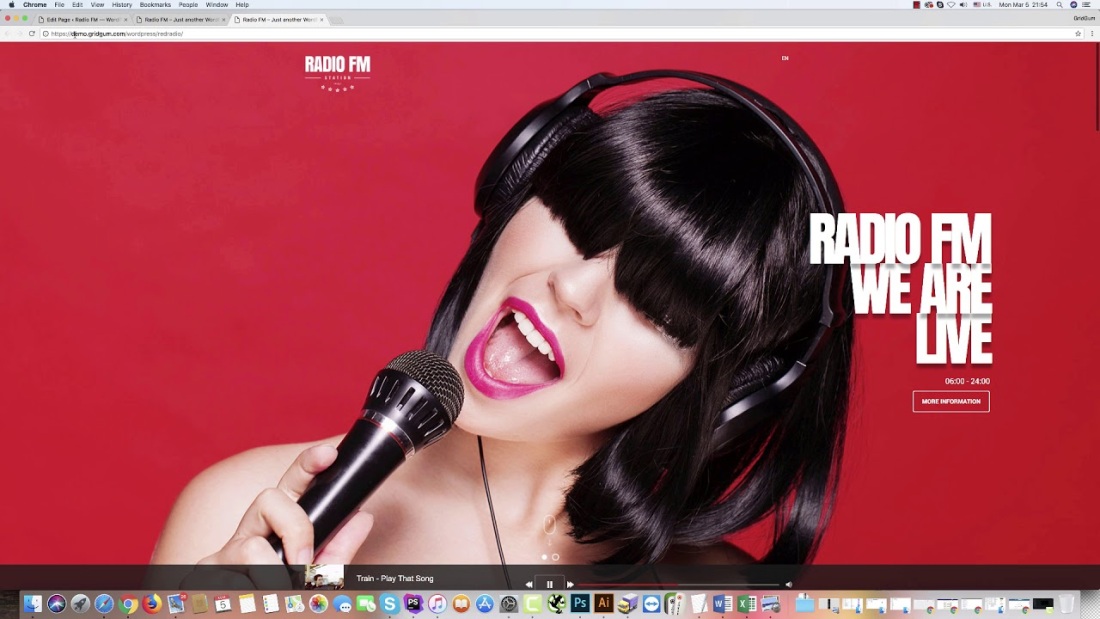Open Illustrator from the dock
Image resolution: width=1100 pixels, height=619 pixels.
(x=603, y=604)
